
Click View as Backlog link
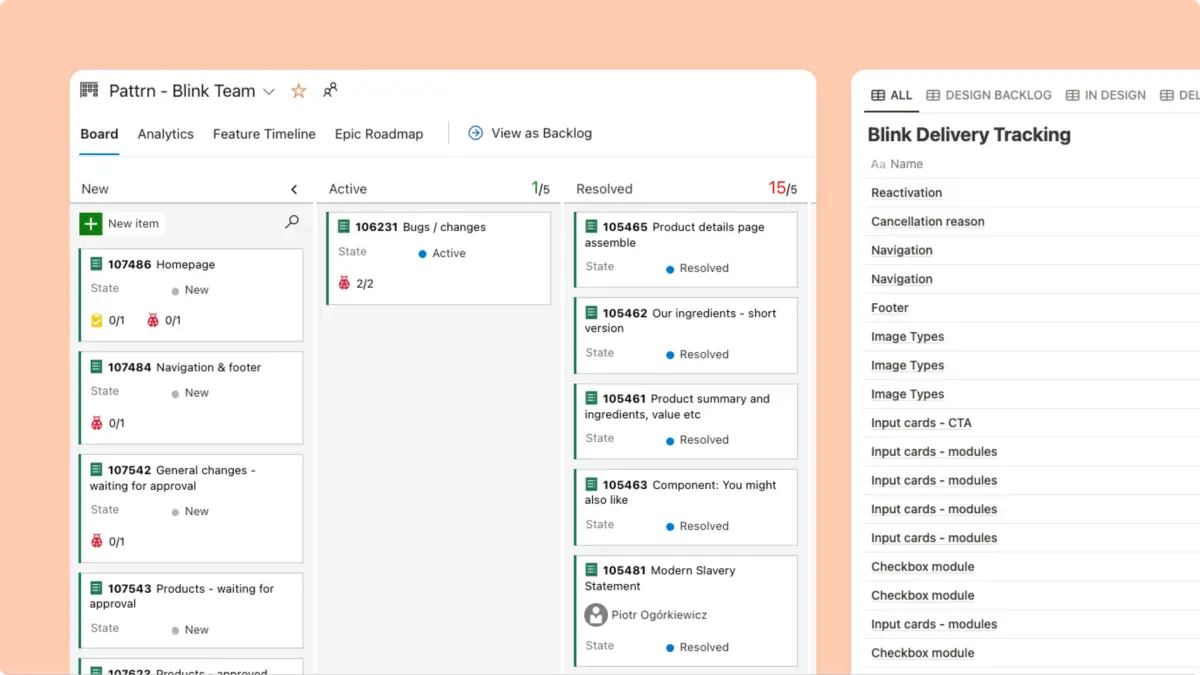[x=542, y=133]
